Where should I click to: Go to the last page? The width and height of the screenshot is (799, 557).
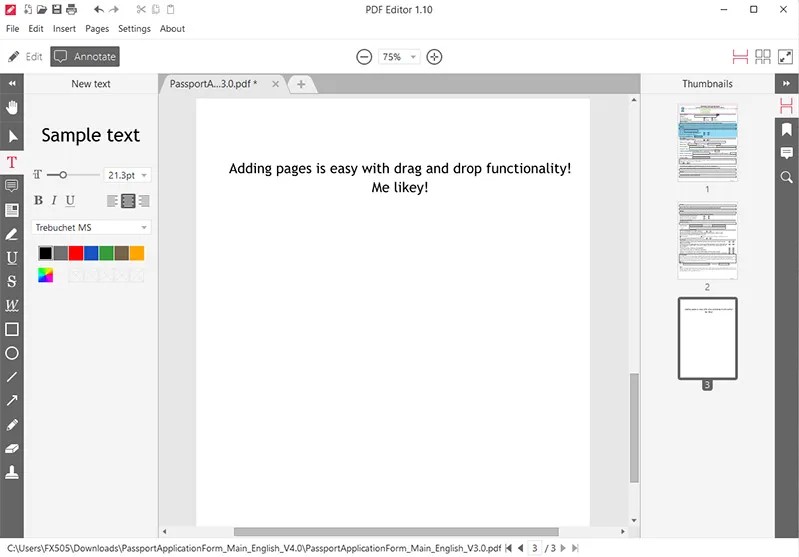coord(575,548)
